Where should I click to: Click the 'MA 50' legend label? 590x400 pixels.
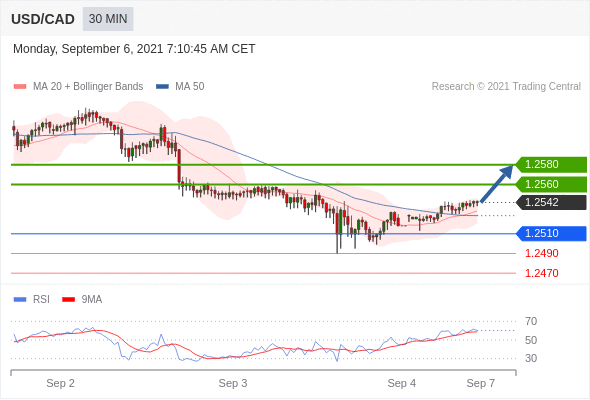(x=190, y=87)
